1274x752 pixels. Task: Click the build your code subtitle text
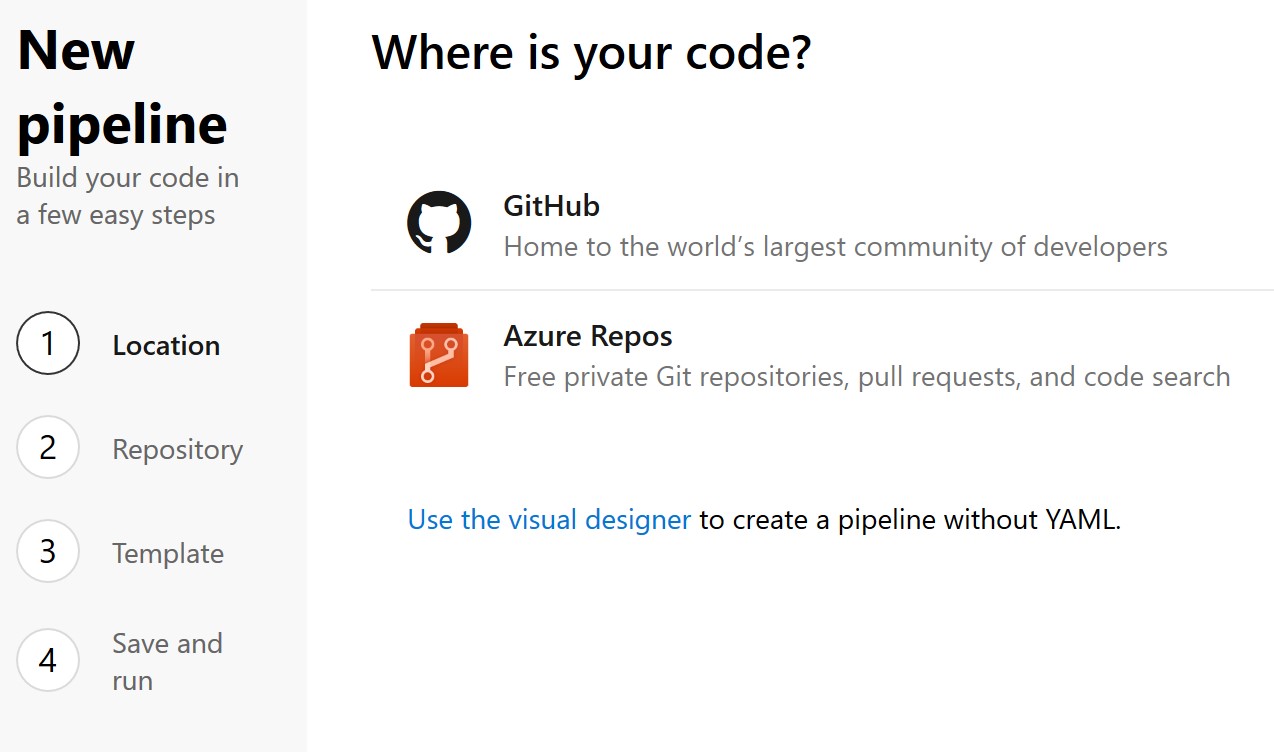click(128, 195)
